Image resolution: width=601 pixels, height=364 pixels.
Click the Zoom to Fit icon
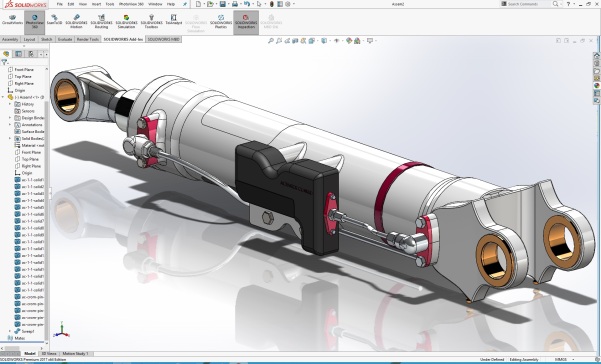271,41
